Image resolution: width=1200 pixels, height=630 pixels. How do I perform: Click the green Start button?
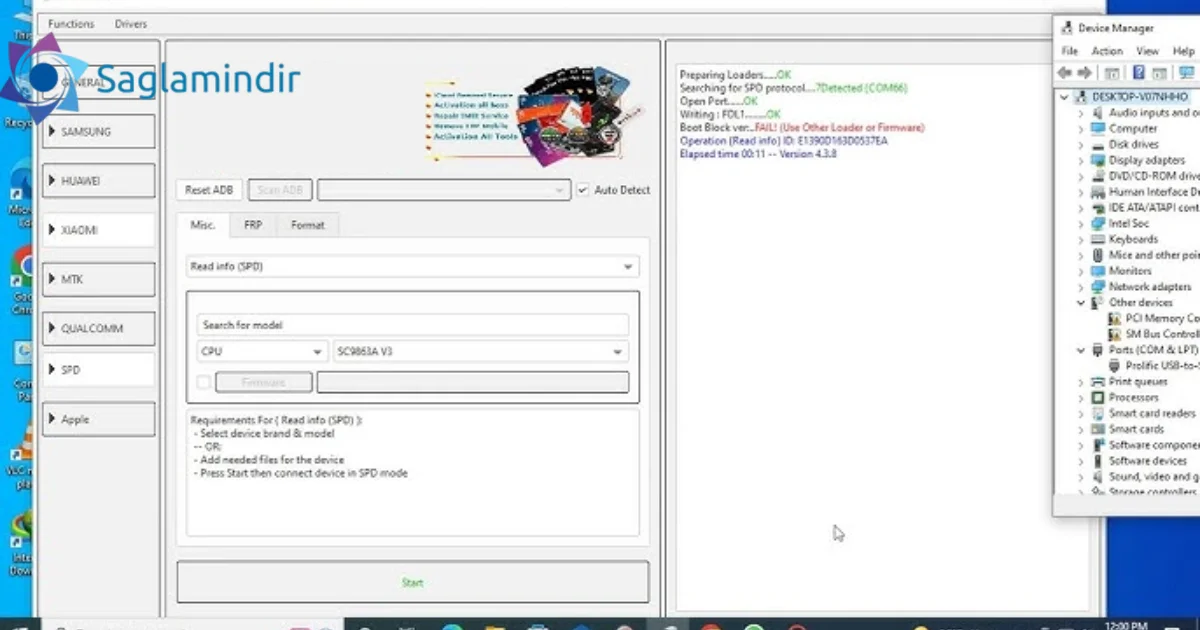413,582
